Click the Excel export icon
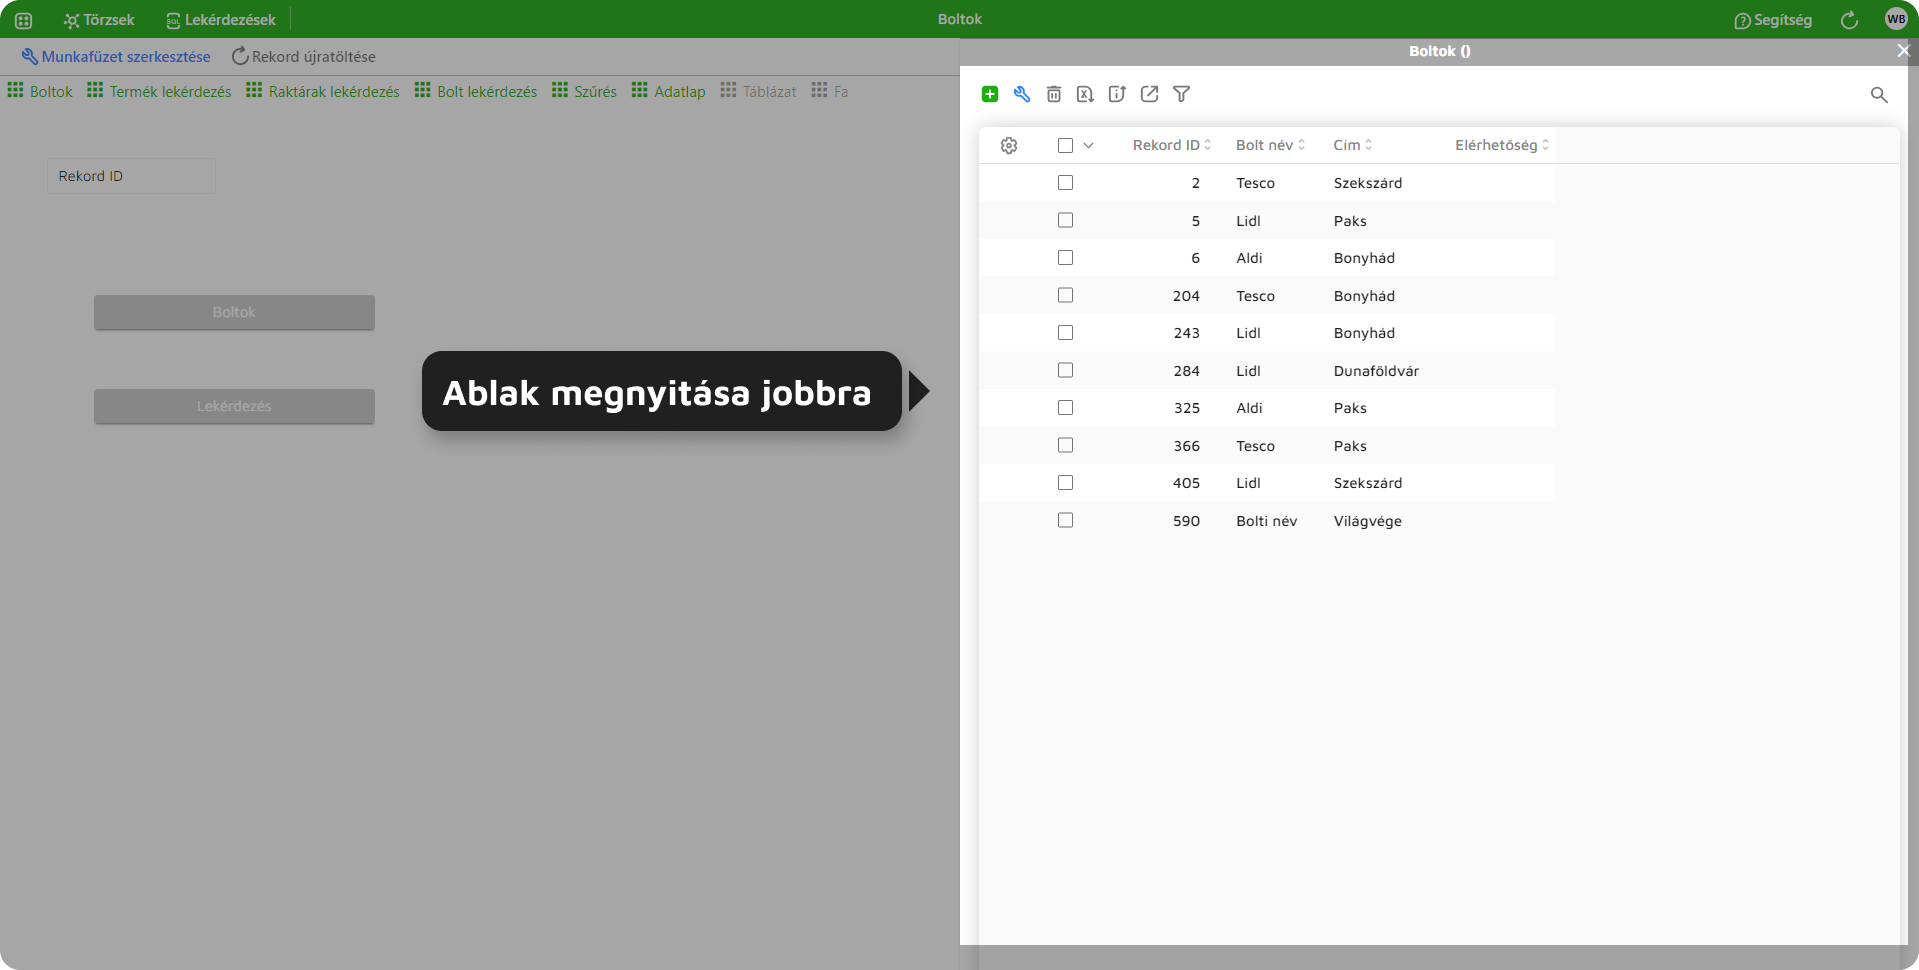1919x970 pixels. click(x=1085, y=94)
